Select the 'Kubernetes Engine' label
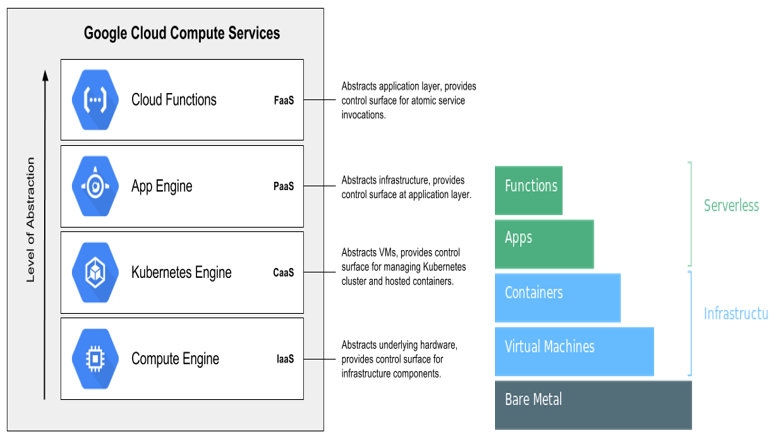This screenshot has height=436, width=776. pos(181,273)
